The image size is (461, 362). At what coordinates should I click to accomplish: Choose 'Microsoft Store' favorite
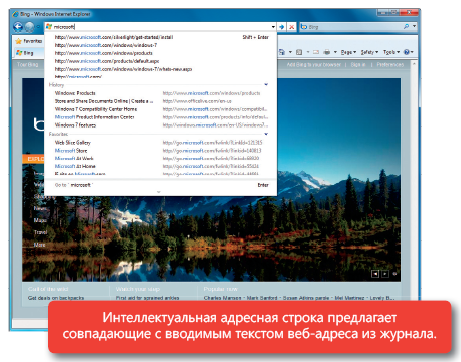tap(162, 151)
